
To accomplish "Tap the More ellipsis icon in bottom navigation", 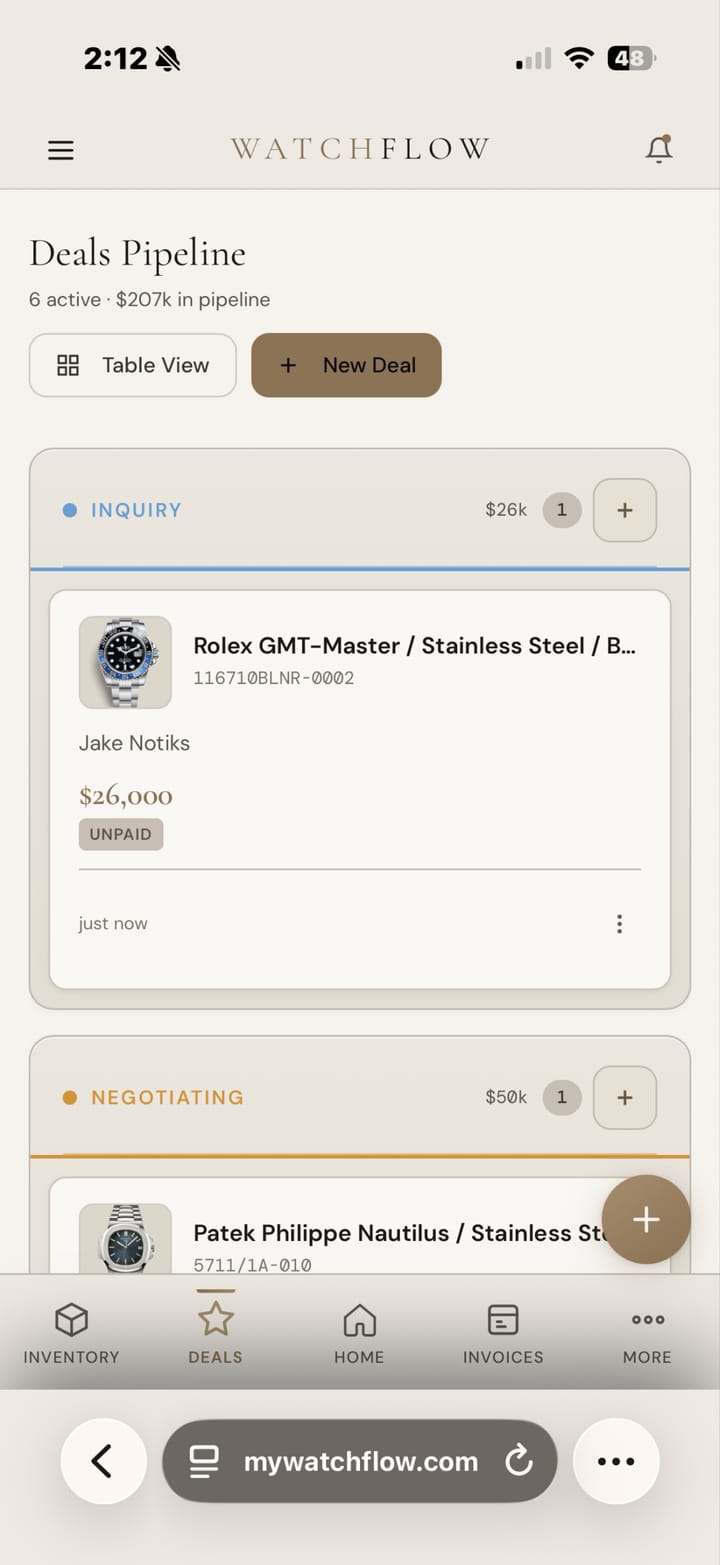I will point(647,1320).
